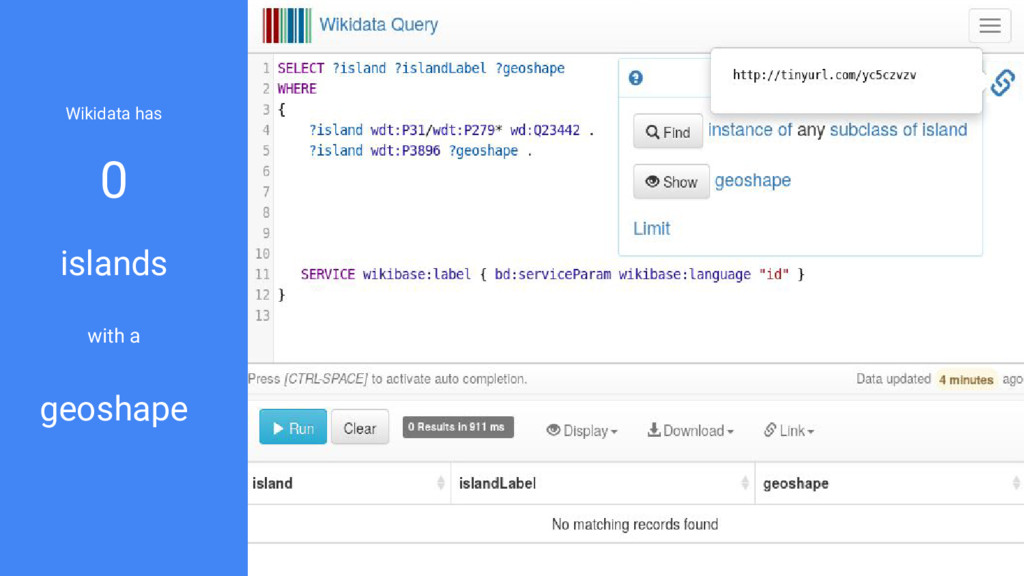
Task: Click the Wikidata barcode logo
Action: pyautogui.click(x=287, y=25)
